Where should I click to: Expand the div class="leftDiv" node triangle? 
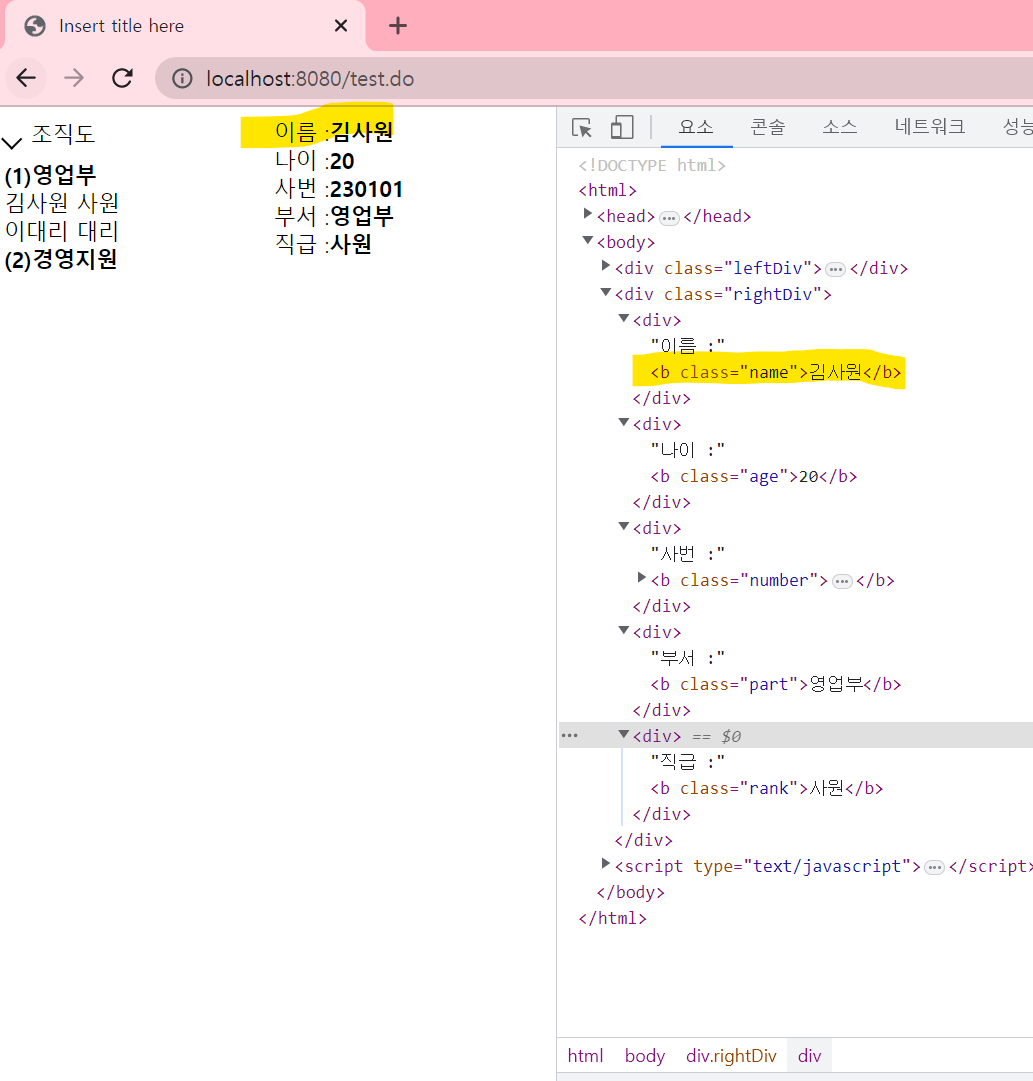click(605, 266)
